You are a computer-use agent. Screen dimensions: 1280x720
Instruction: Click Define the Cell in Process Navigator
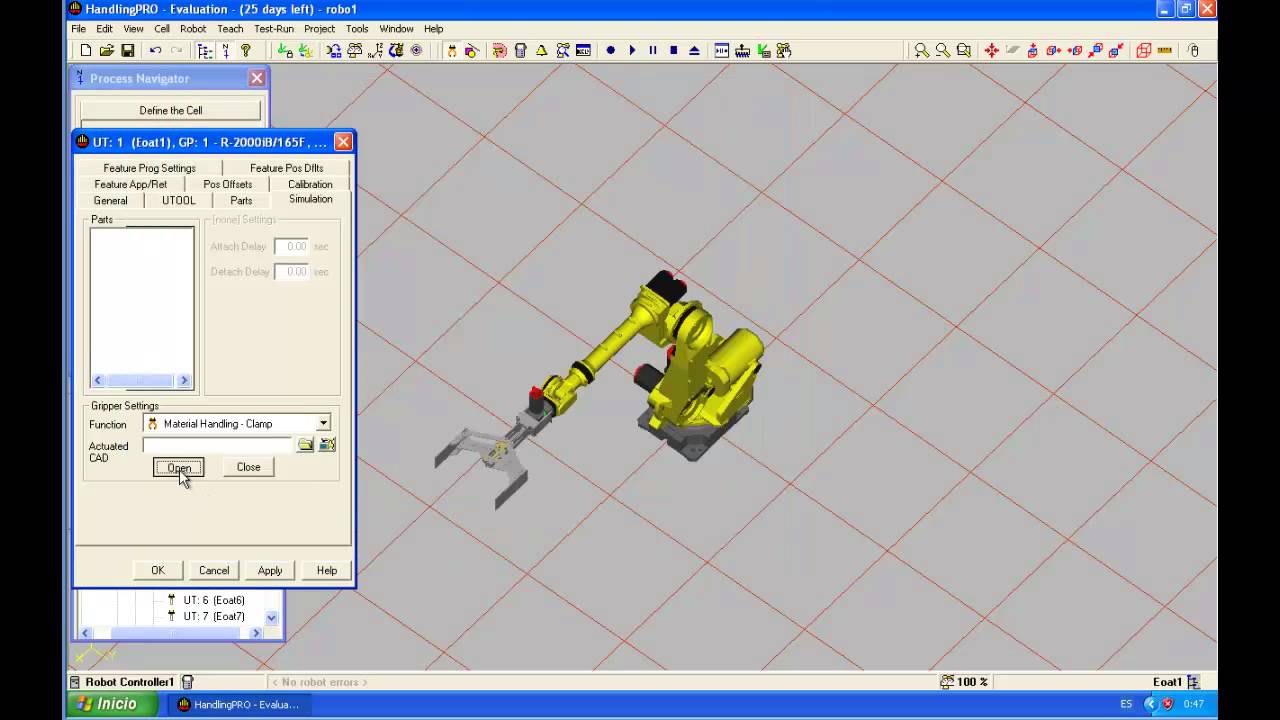click(x=170, y=110)
